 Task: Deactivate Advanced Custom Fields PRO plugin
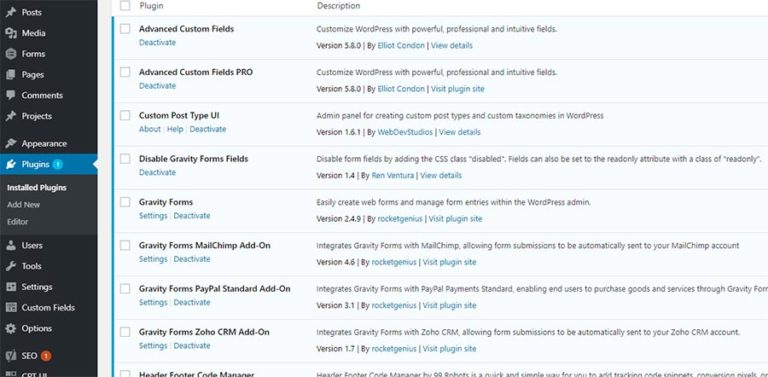click(157, 86)
